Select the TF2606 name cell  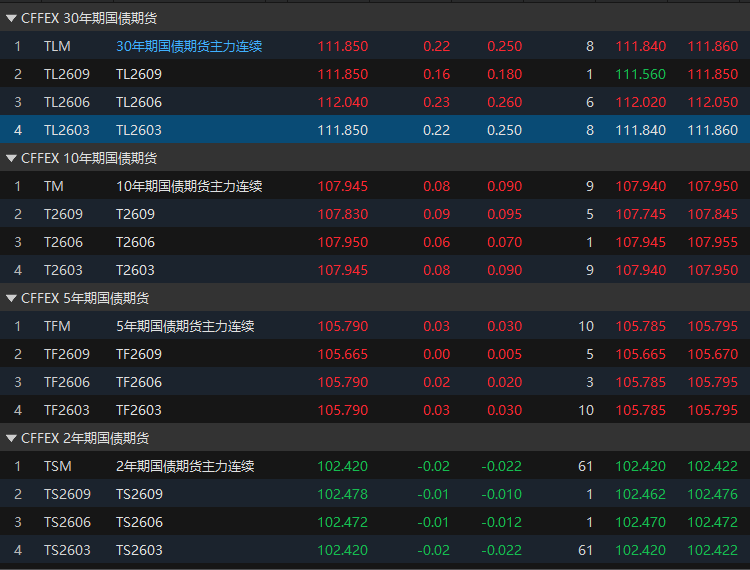[x=139, y=382]
